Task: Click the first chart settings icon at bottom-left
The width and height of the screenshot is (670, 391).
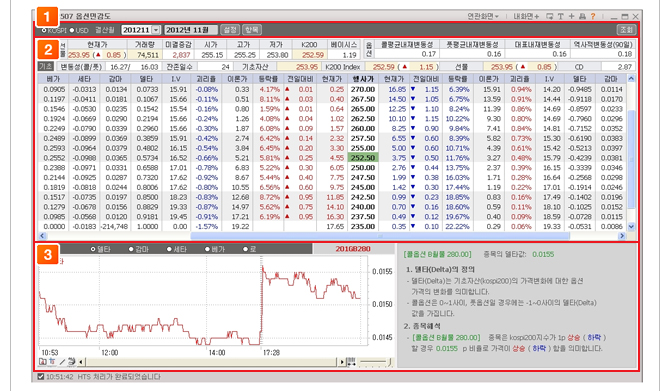Action: pyautogui.click(x=42, y=362)
